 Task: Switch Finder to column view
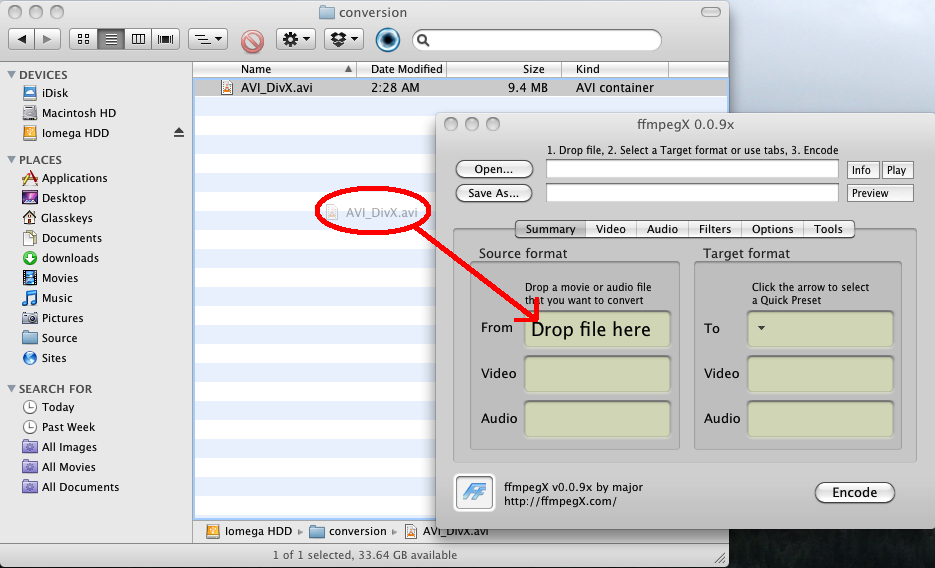point(138,40)
